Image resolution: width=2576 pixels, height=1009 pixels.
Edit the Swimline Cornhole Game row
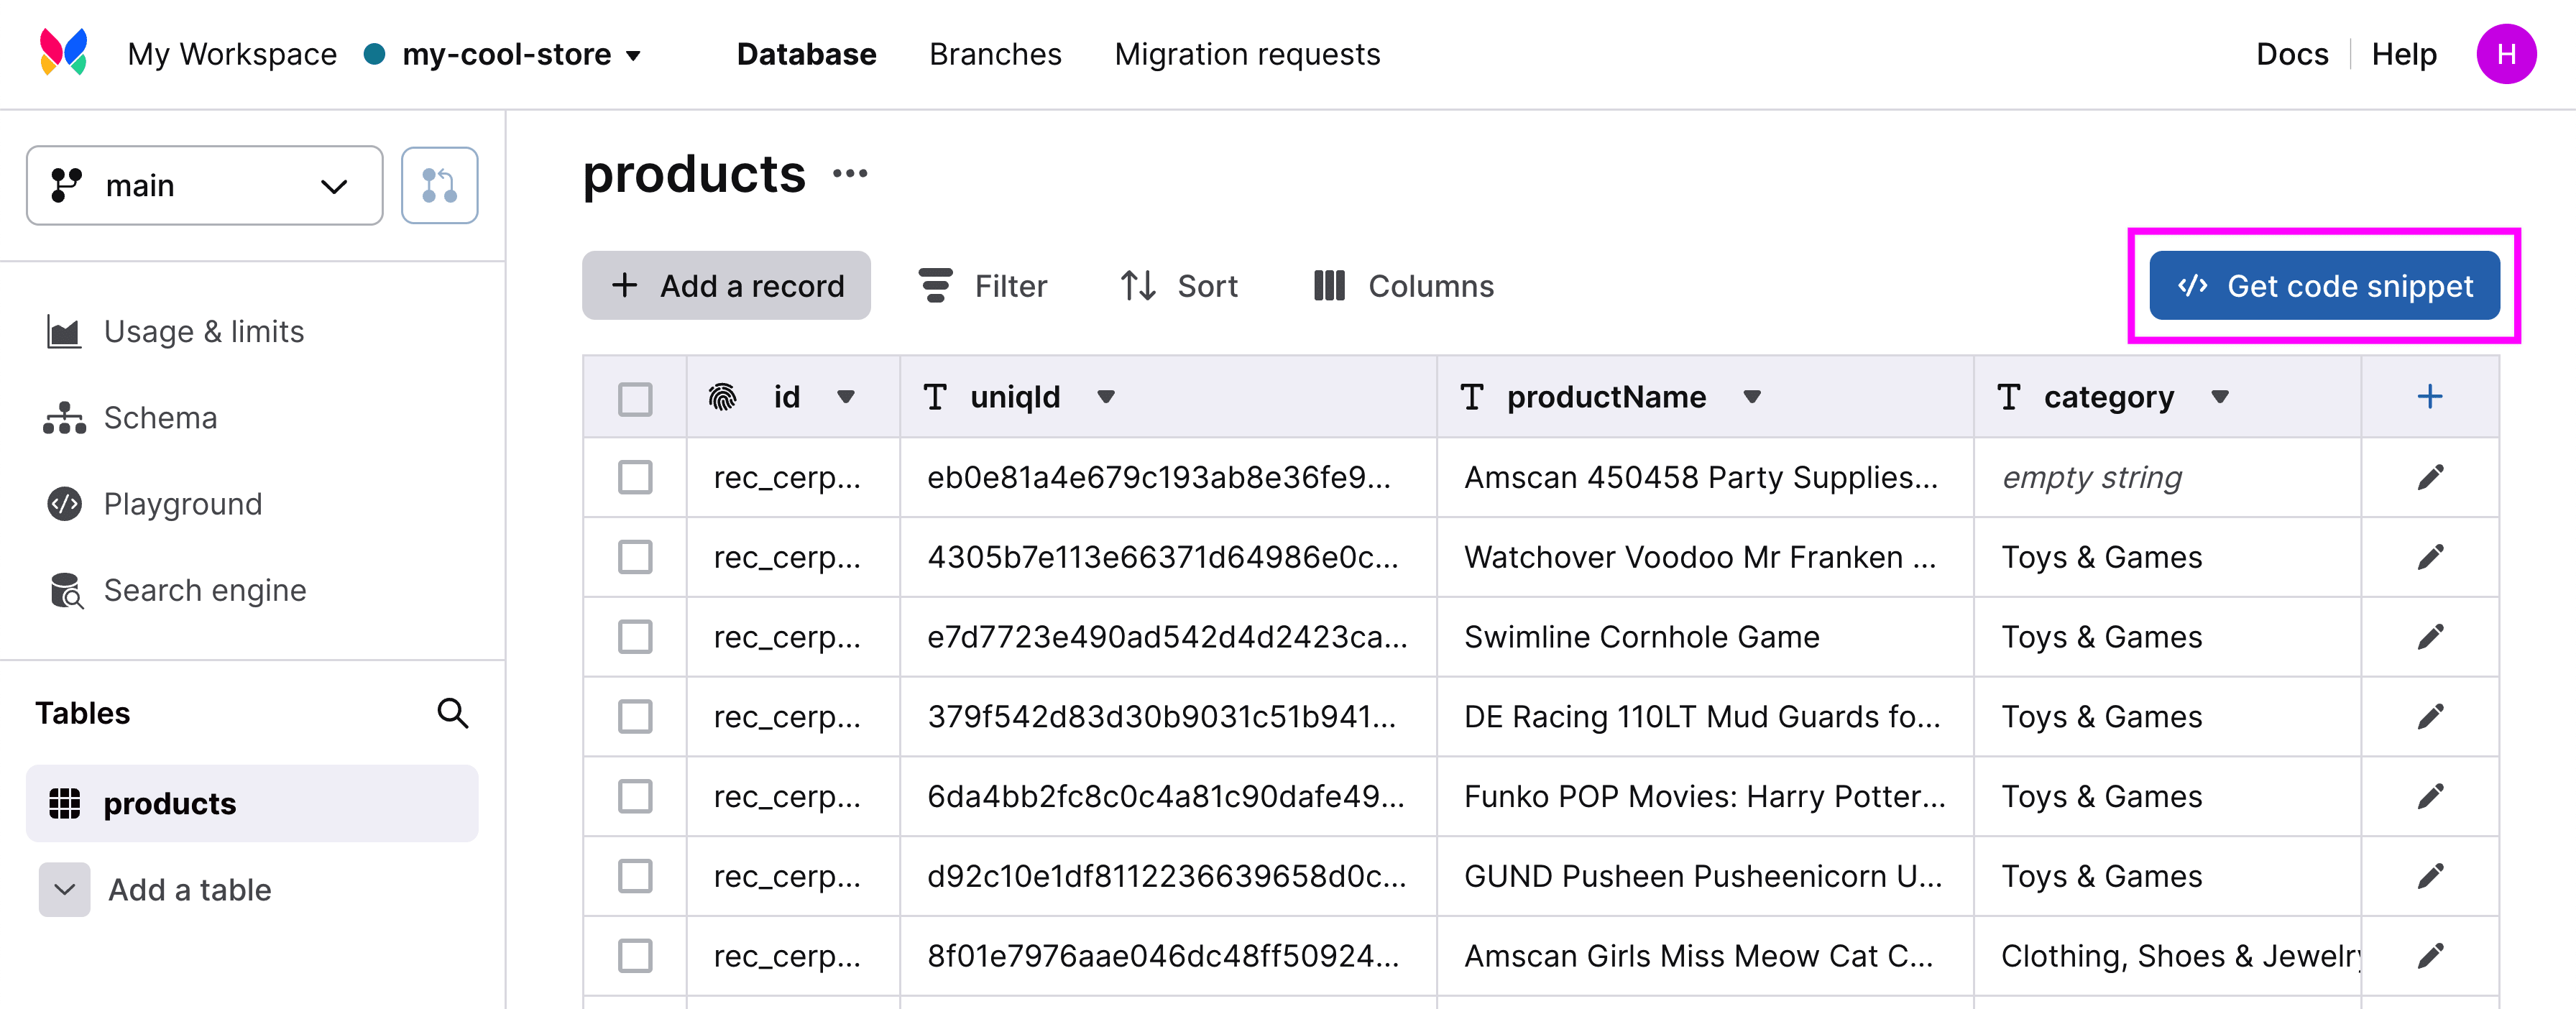coord(2430,637)
